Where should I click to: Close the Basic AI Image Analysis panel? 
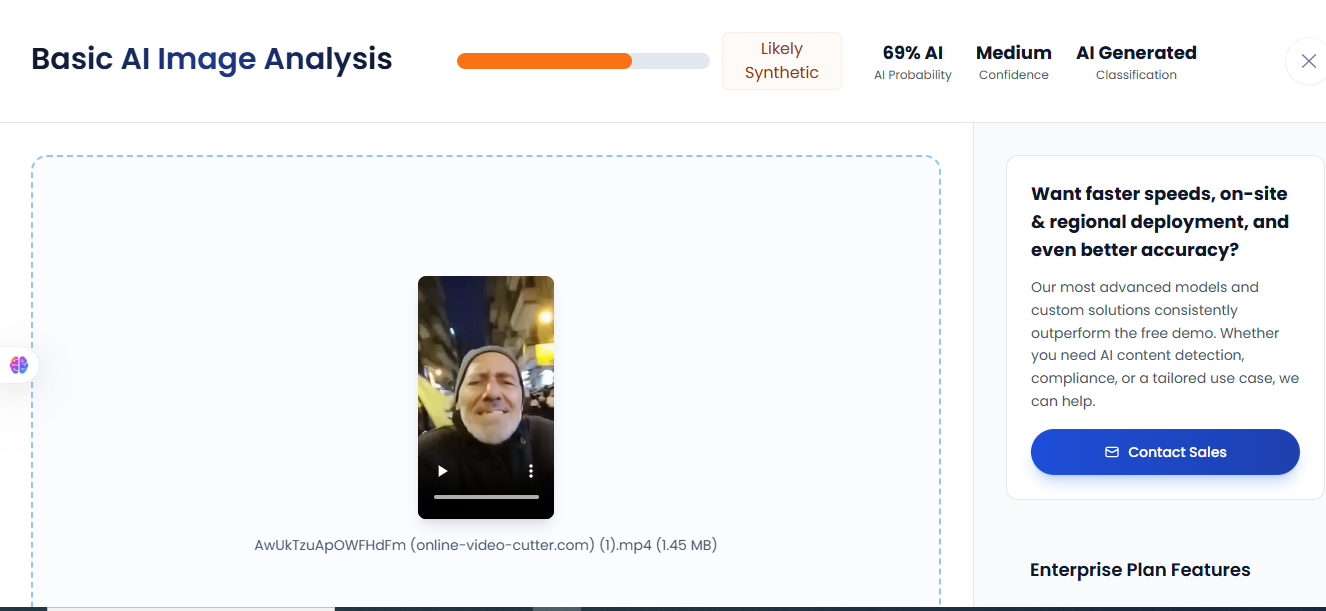(x=1308, y=61)
